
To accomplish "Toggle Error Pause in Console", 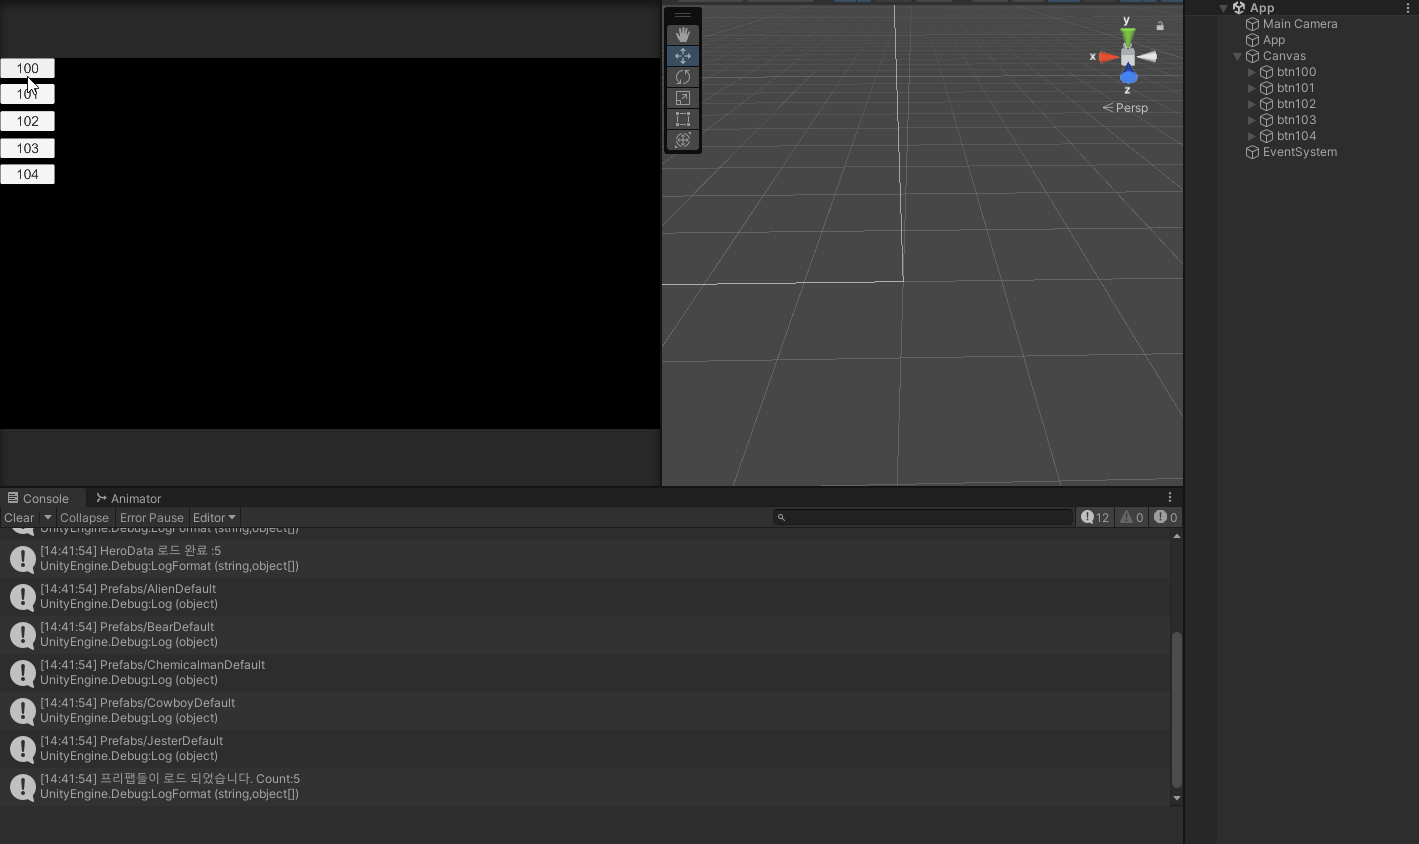I will [x=152, y=518].
